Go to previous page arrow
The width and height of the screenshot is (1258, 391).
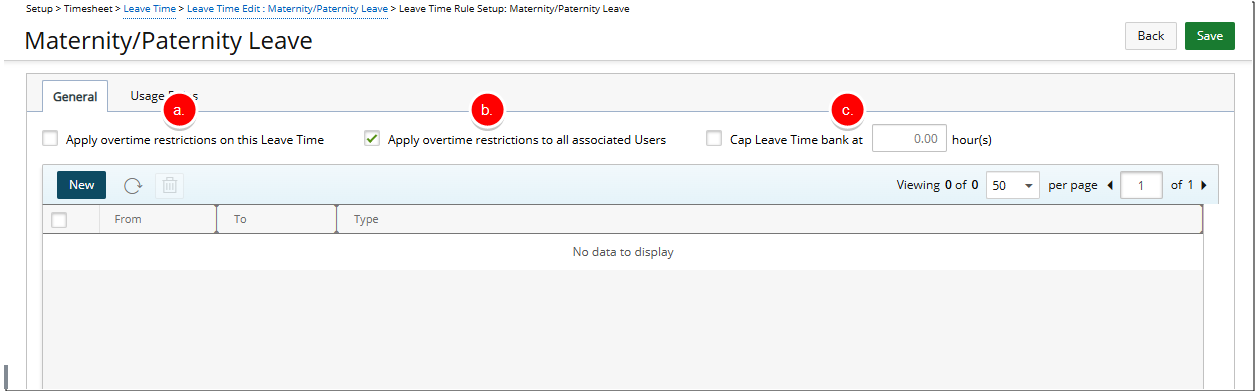[1110, 185]
